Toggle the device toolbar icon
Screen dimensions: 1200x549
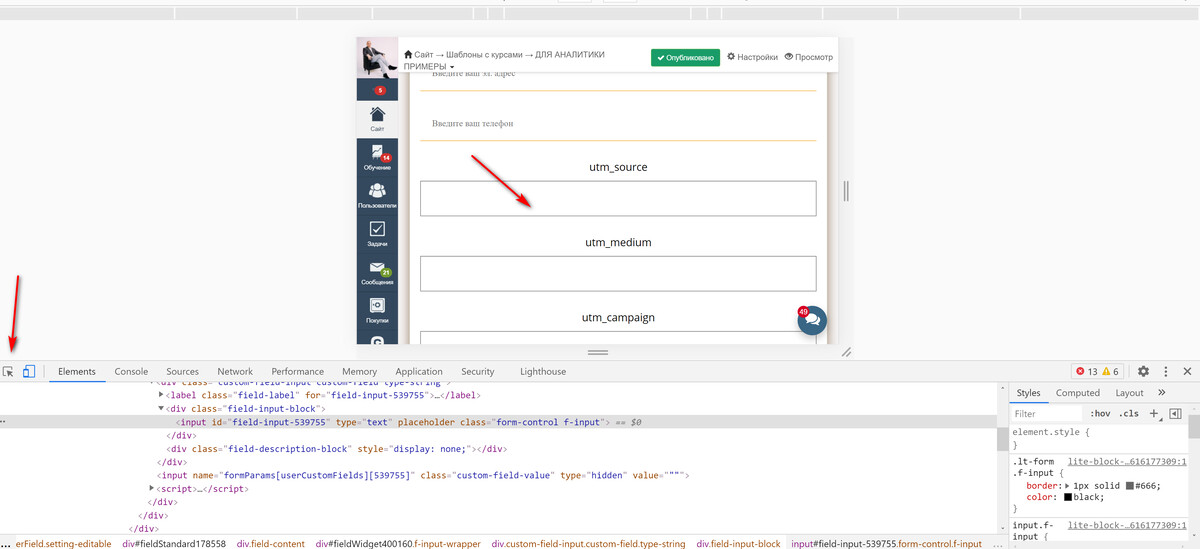point(29,371)
